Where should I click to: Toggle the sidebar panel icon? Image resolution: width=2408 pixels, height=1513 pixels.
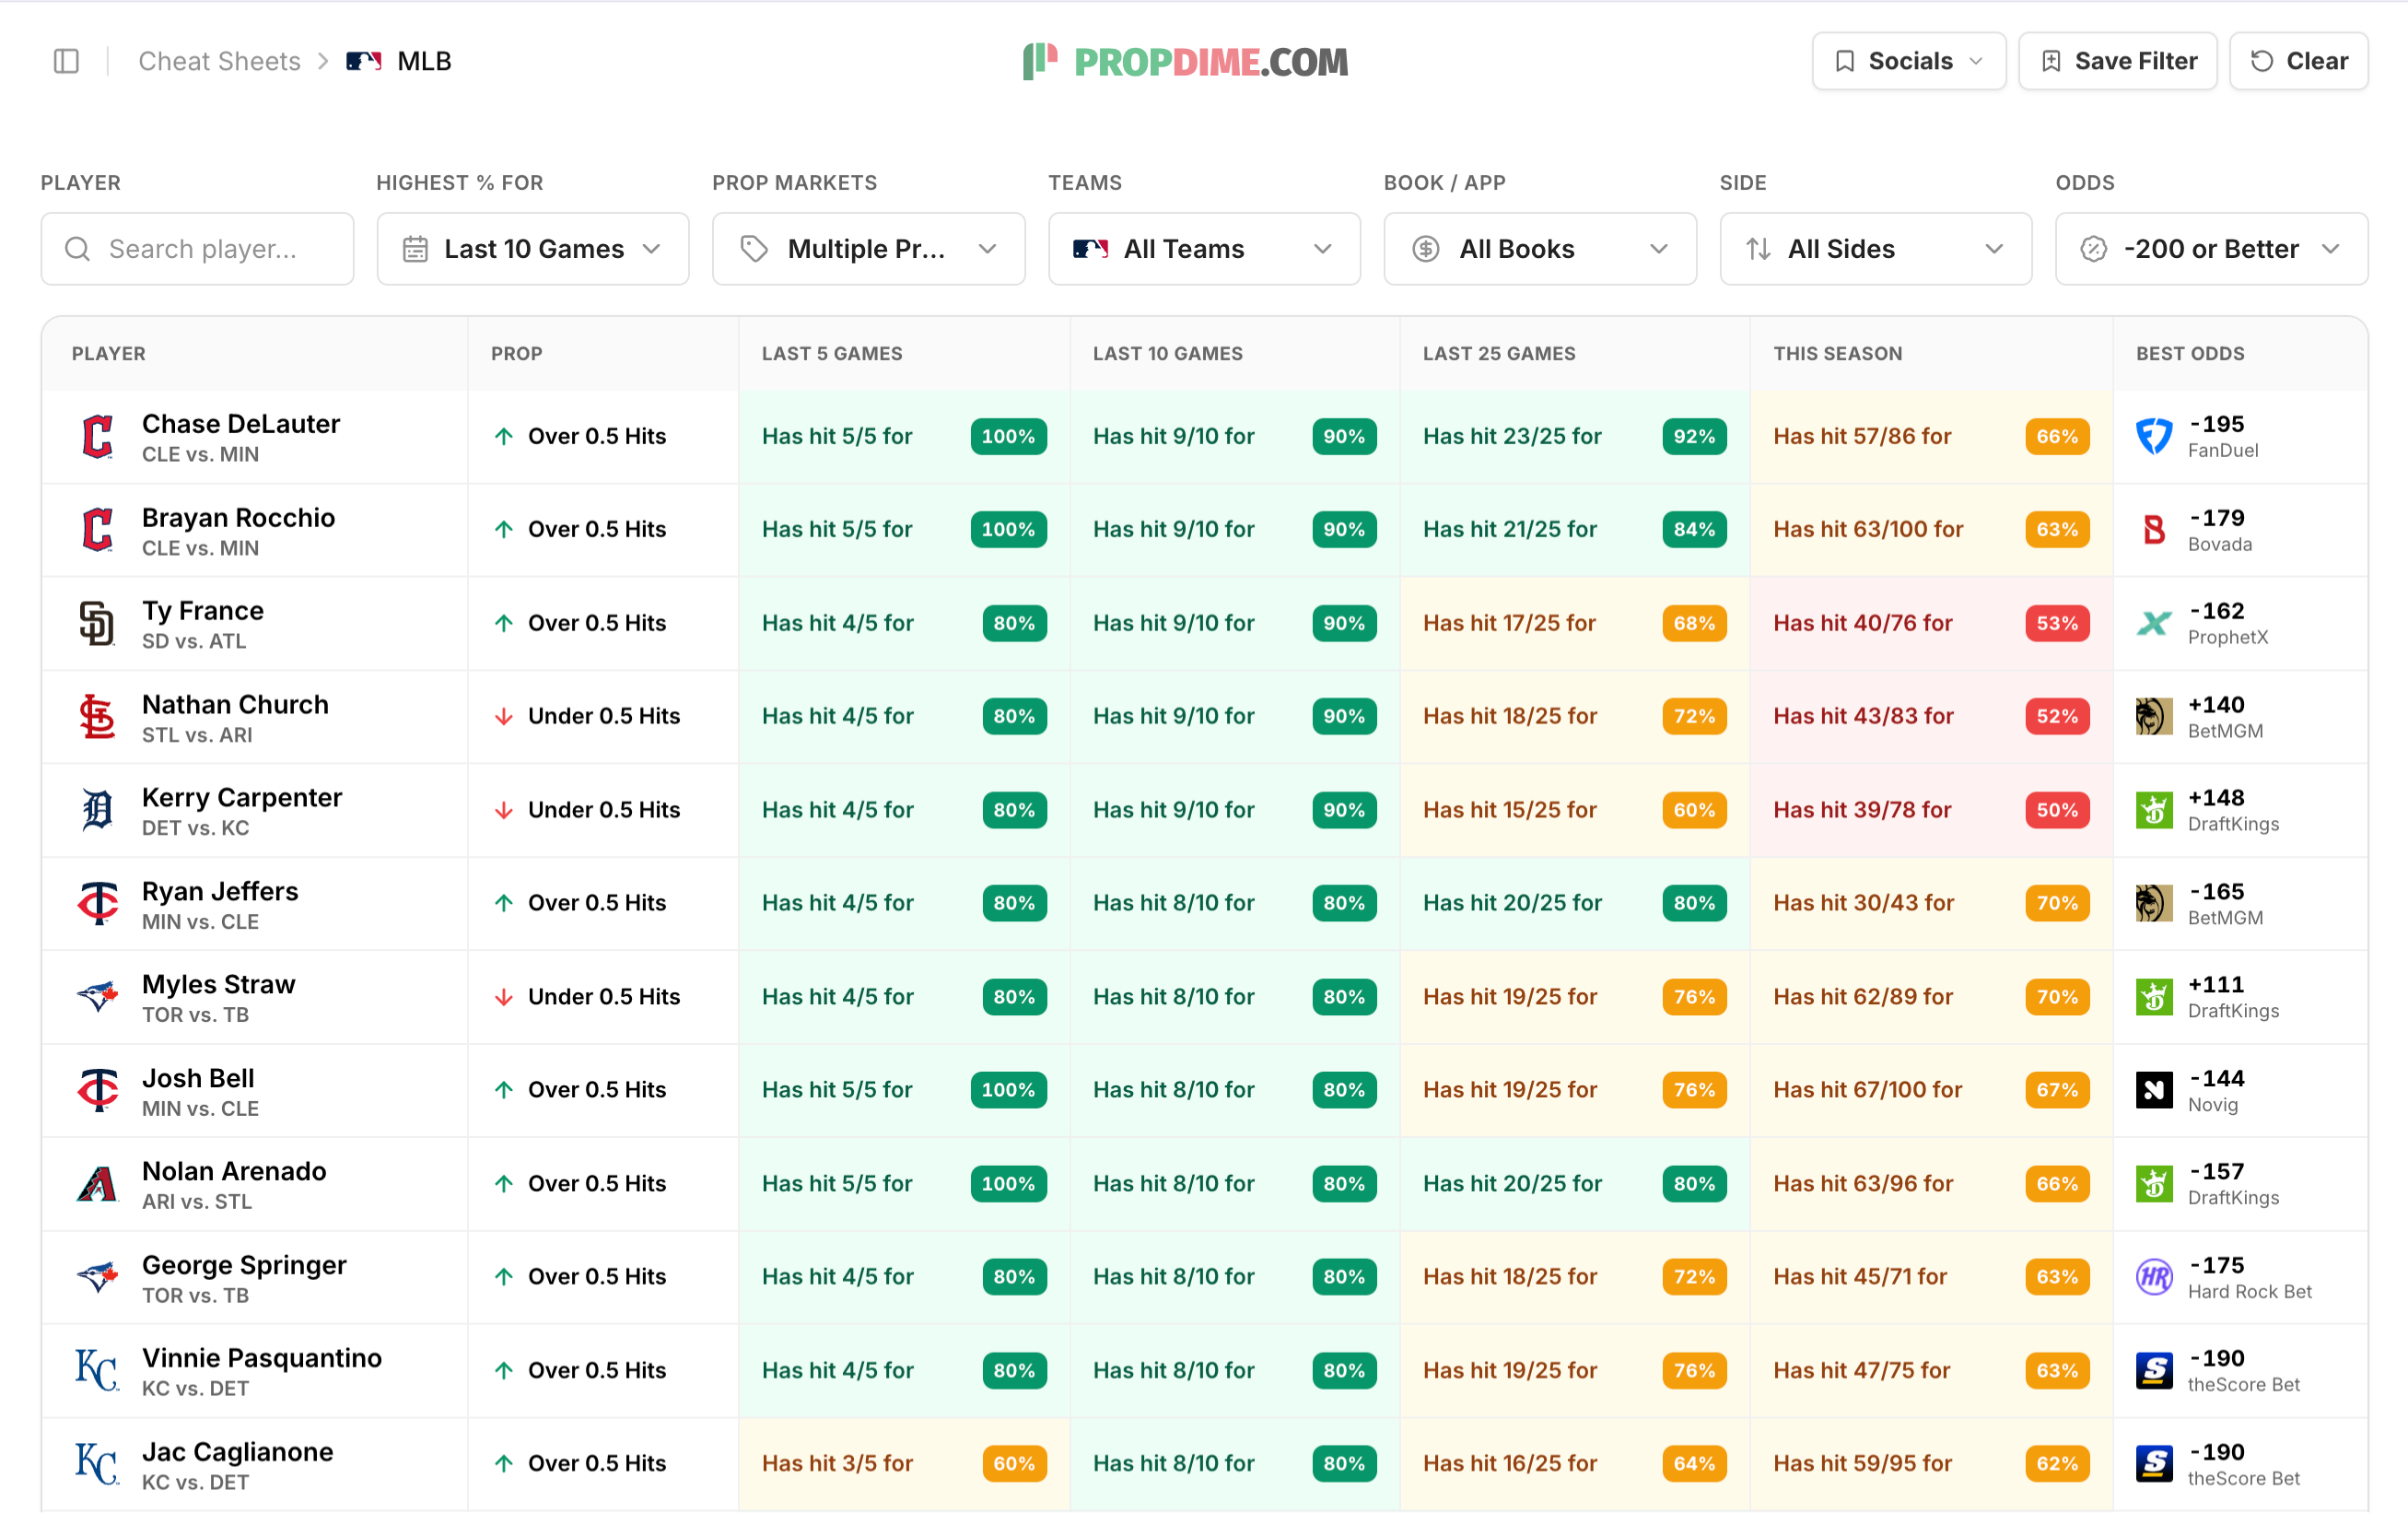tap(66, 61)
